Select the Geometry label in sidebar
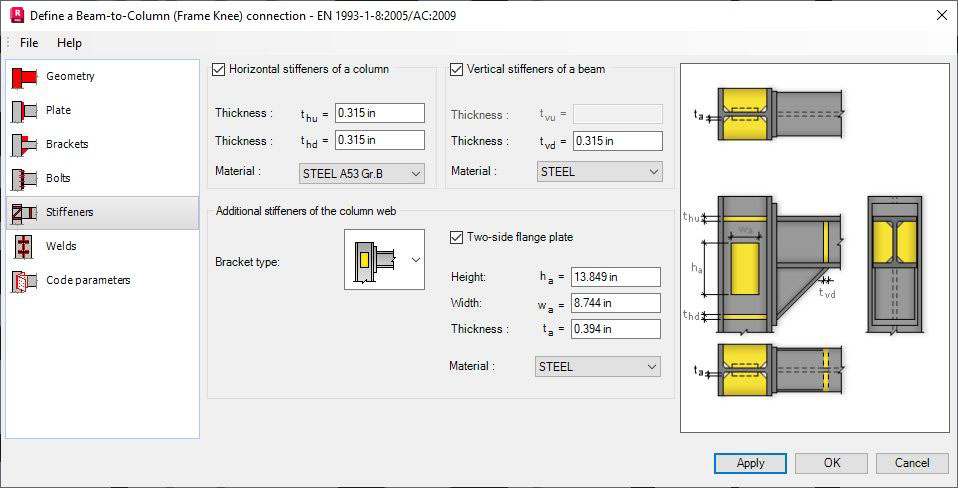Image resolution: width=958 pixels, height=488 pixels. pos(70,76)
